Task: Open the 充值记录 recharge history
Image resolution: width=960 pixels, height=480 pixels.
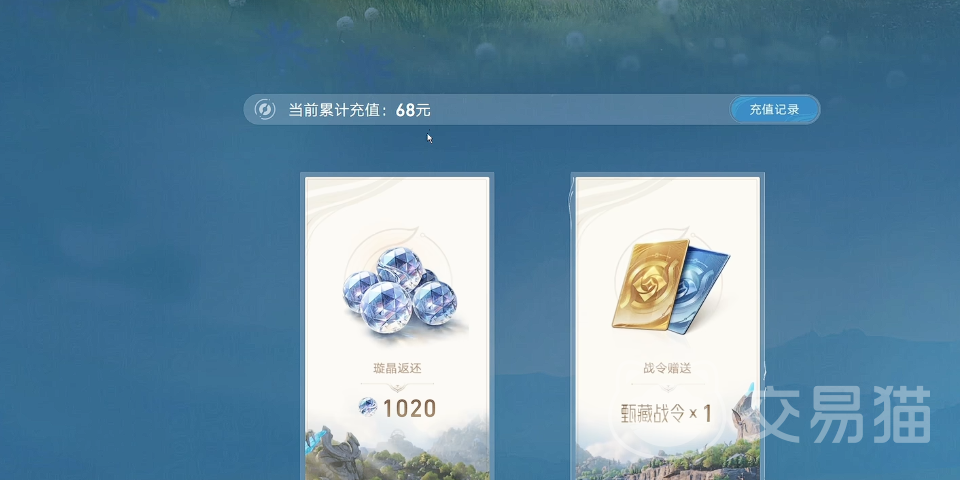Action: coord(774,110)
